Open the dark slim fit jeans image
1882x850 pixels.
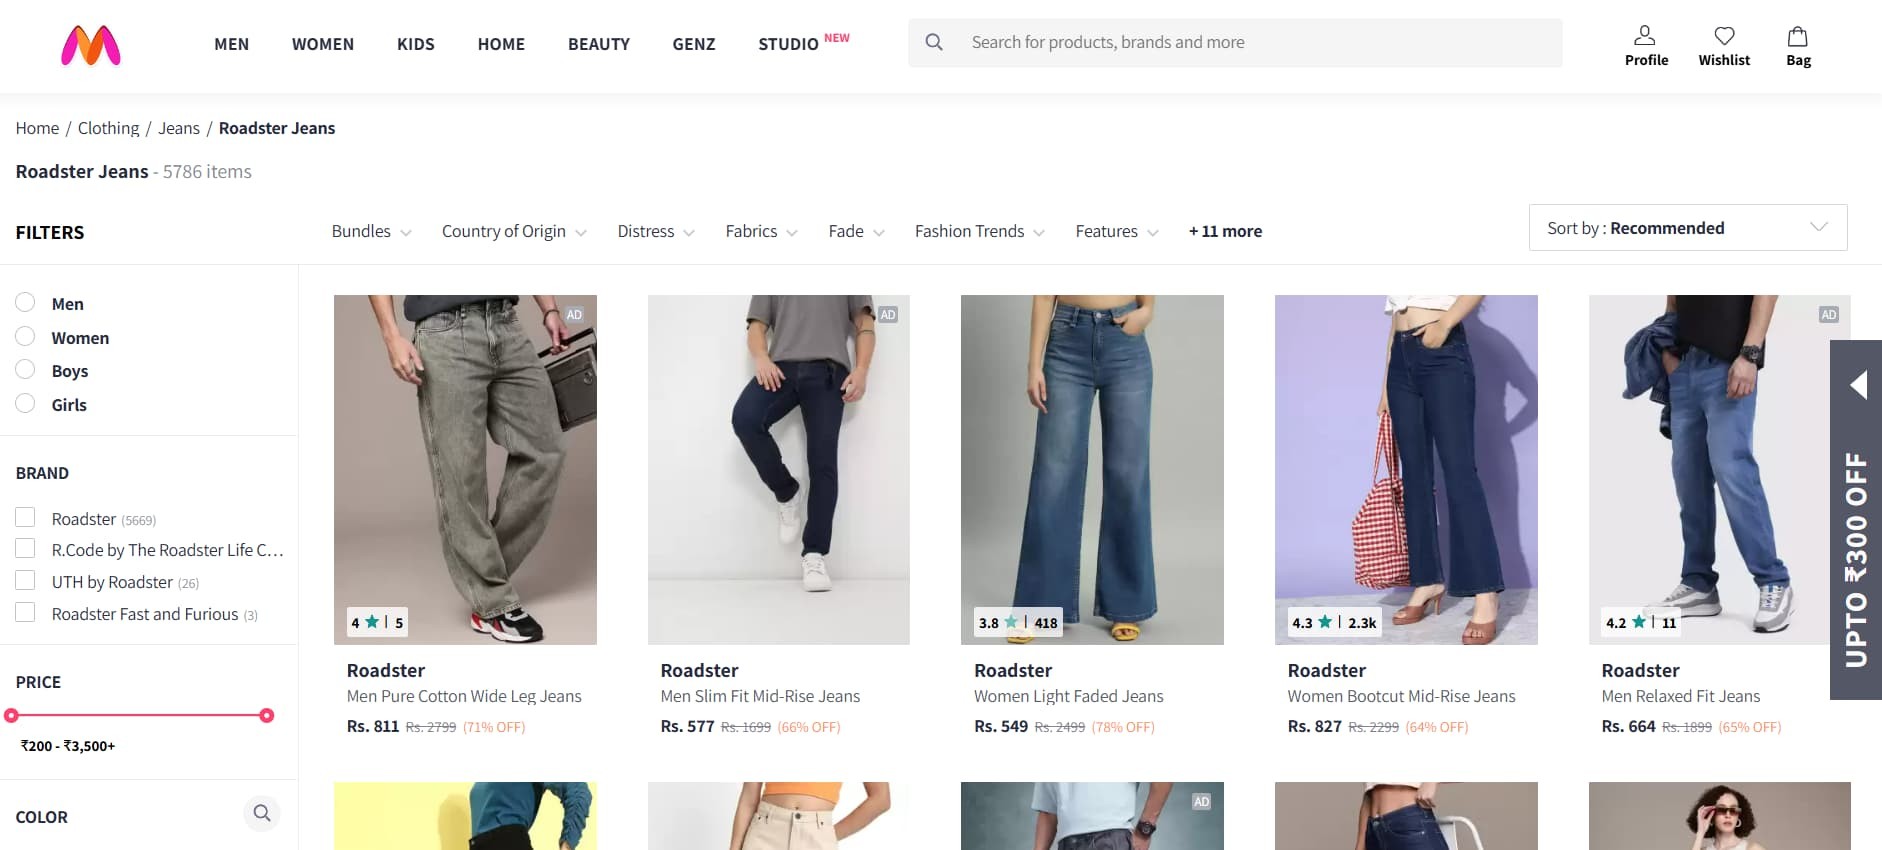click(779, 469)
